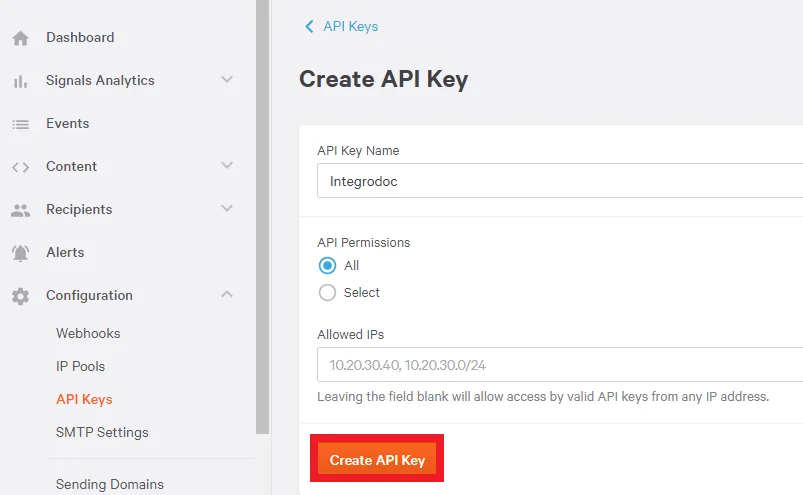Click the sidebar vertical scrollbar

[x=263, y=217]
